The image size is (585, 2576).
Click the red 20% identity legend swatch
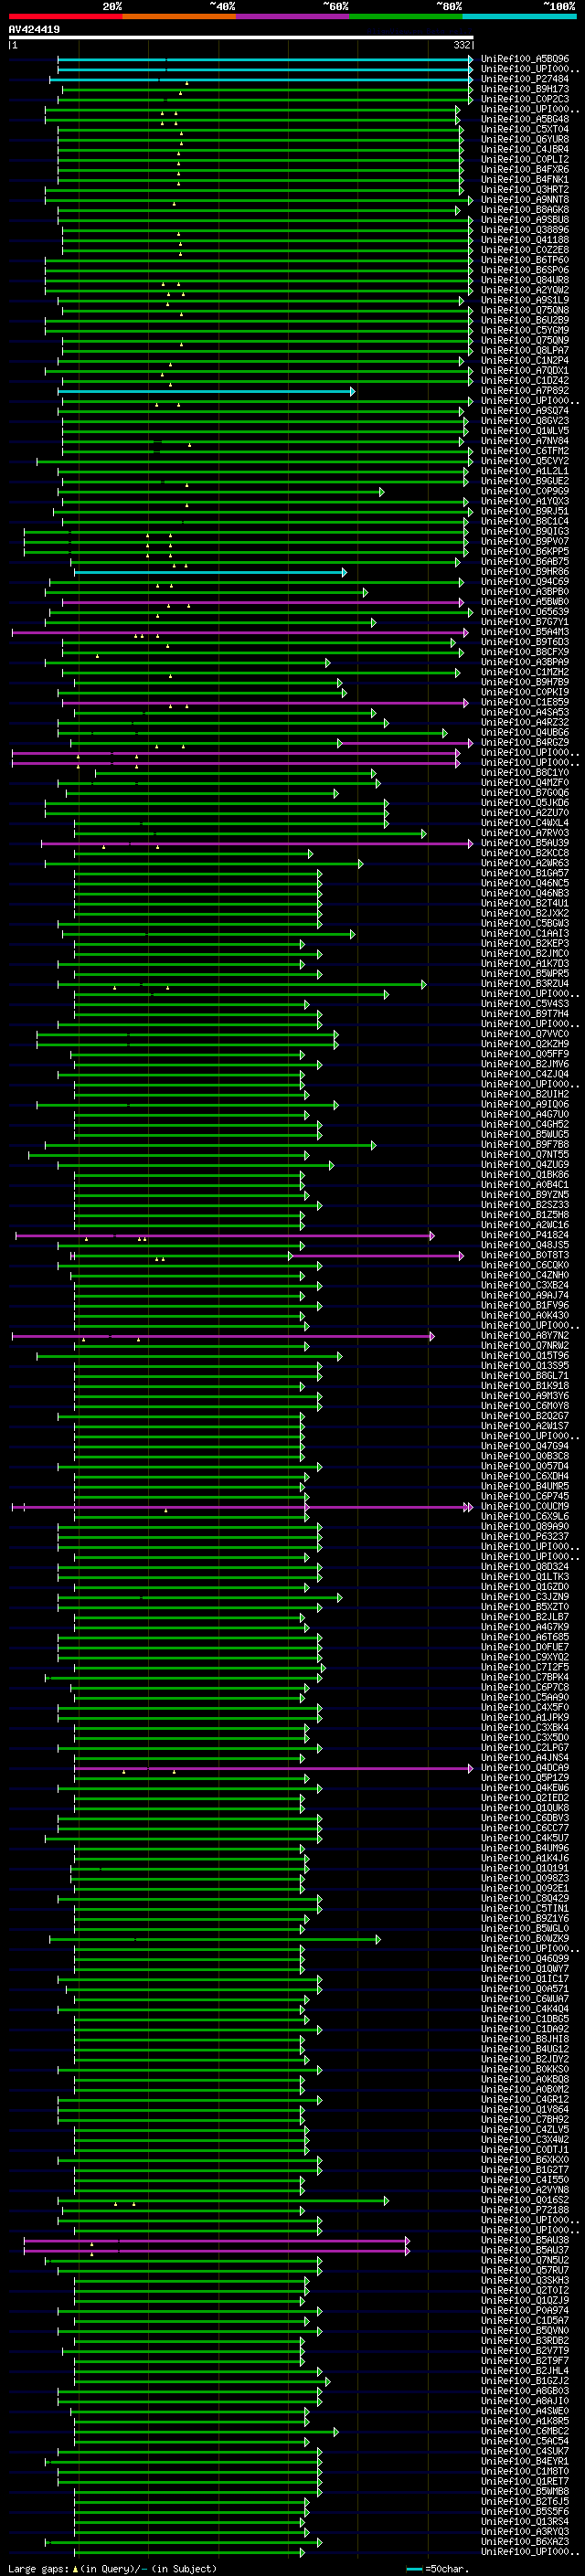click(x=65, y=16)
